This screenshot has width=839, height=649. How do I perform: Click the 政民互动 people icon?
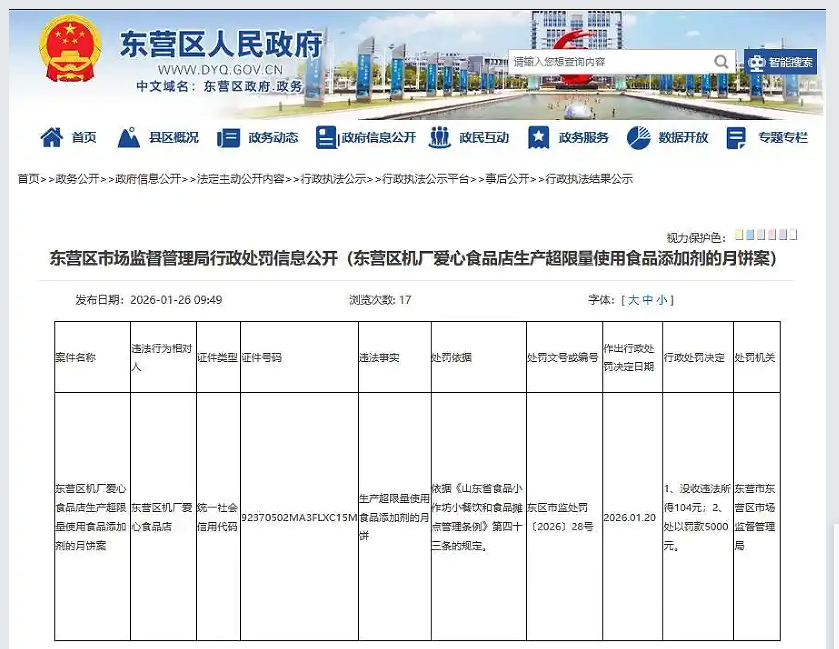pos(439,137)
